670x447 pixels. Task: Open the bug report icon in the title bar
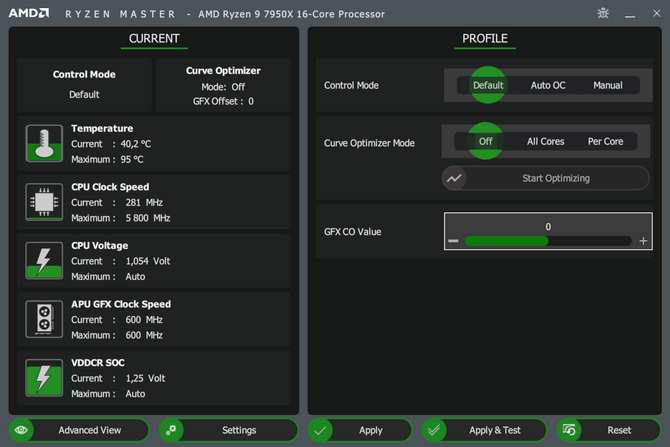point(603,13)
